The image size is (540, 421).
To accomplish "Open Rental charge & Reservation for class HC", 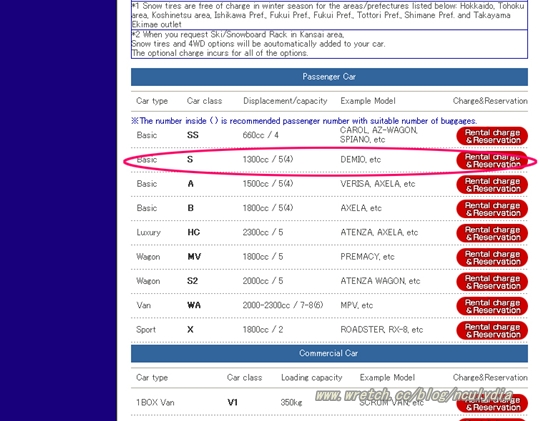I will point(492,233).
